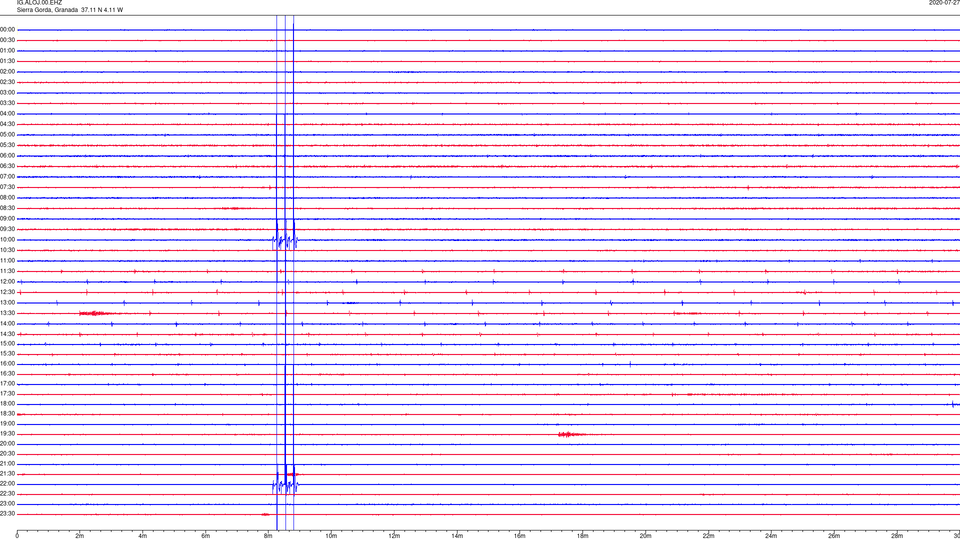Pick the 07:30 trace label

[7, 187]
